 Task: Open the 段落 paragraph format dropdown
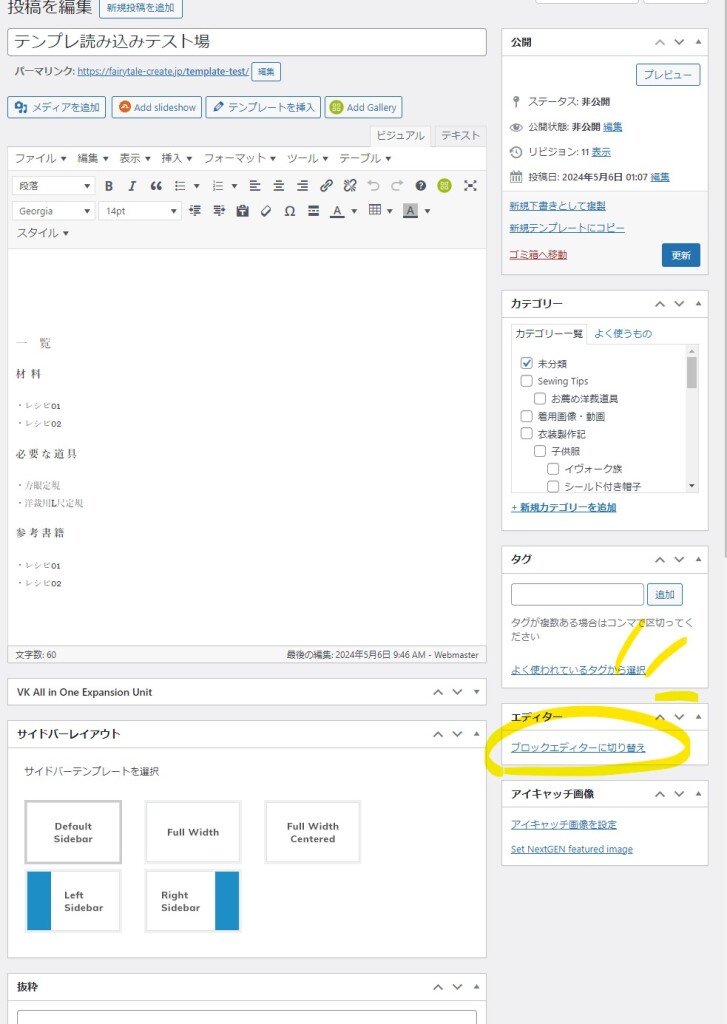[54, 186]
